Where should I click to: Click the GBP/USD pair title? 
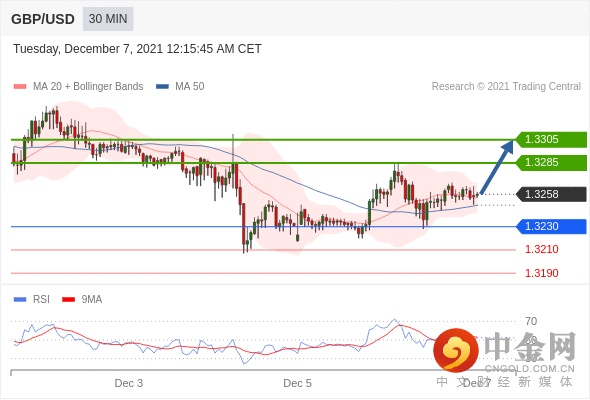[x=43, y=19]
